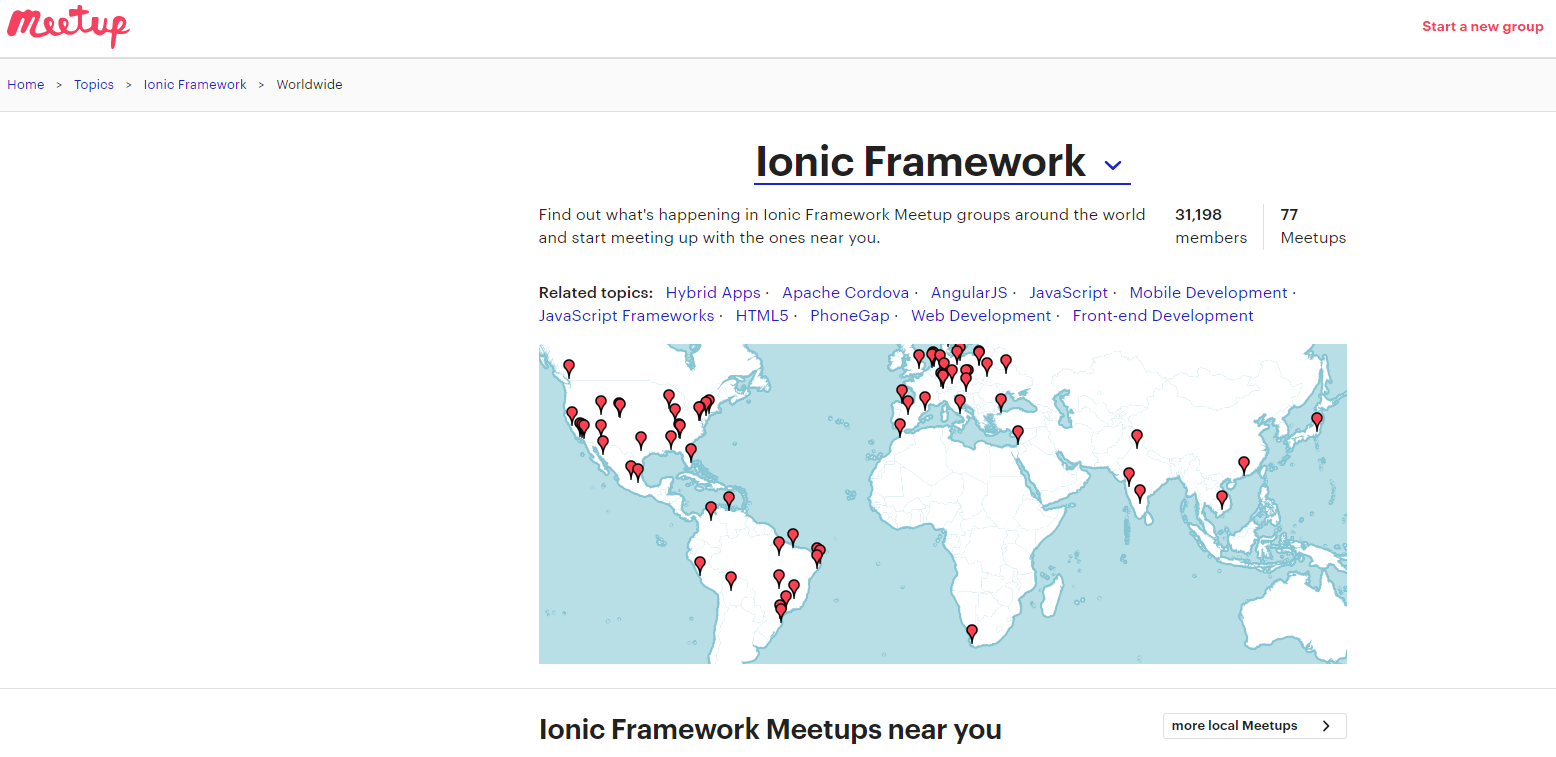Viewport: 1556px width, 757px height.
Task: Select the Mobile Development topic link
Action: (x=1208, y=293)
